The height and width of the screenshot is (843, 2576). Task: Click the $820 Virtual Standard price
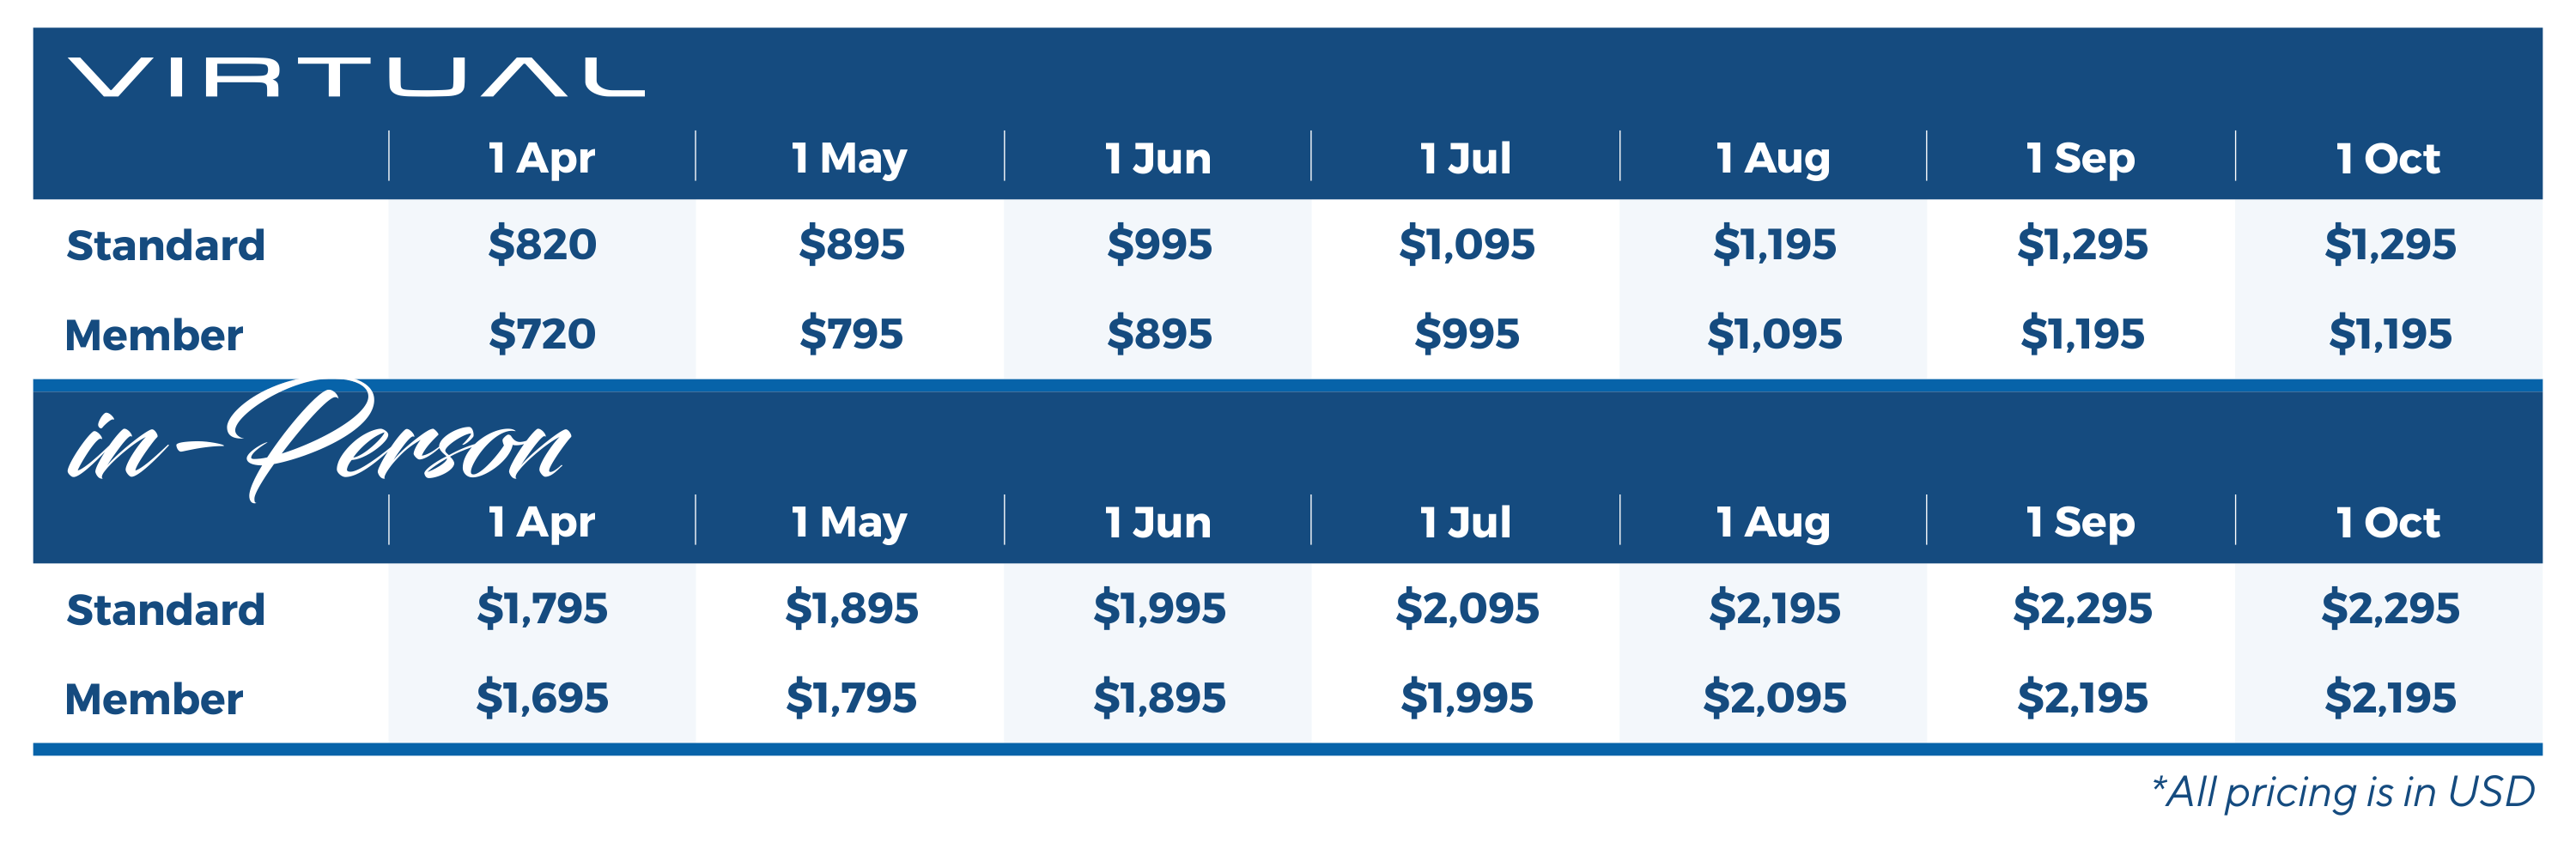click(542, 244)
